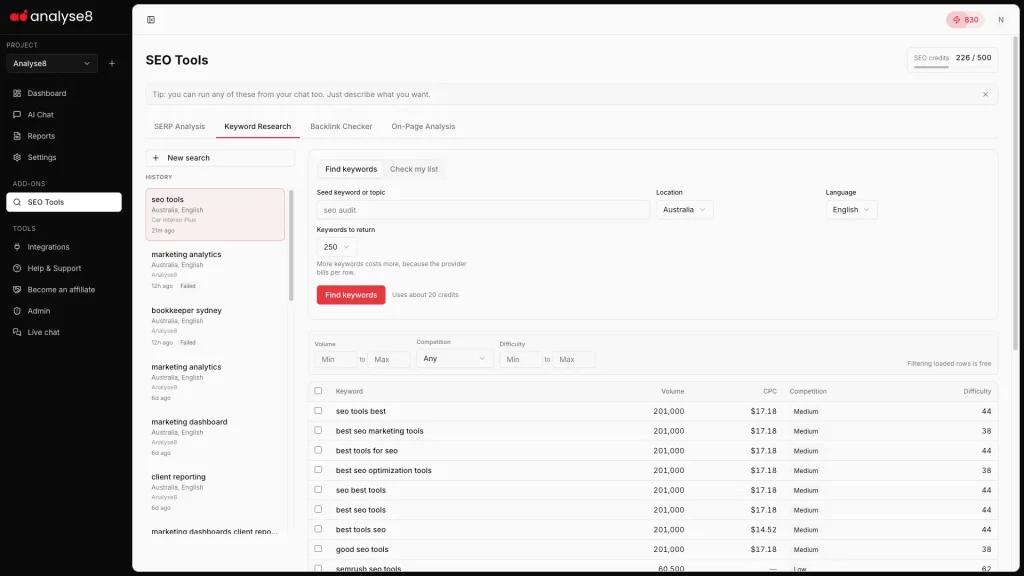Click the analyse8 logo
This screenshot has width=1024, height=576.
click(51, 16)
